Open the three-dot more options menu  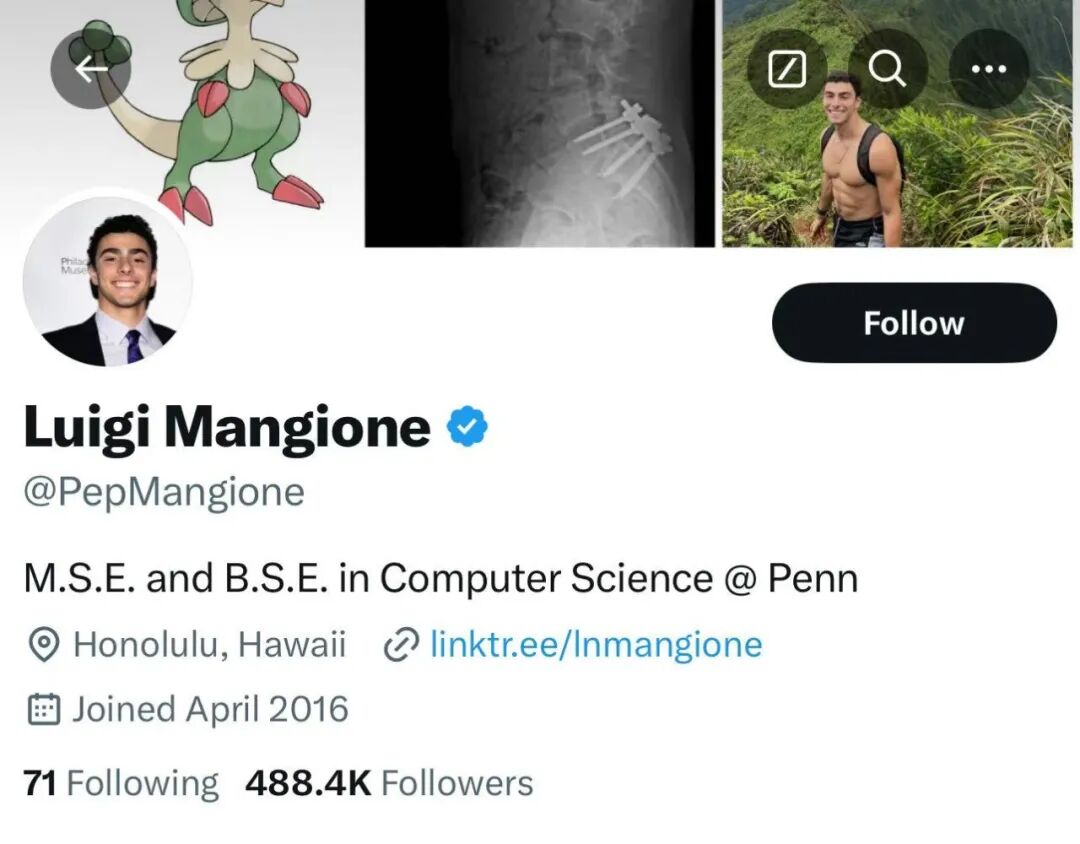coord(989,69)
